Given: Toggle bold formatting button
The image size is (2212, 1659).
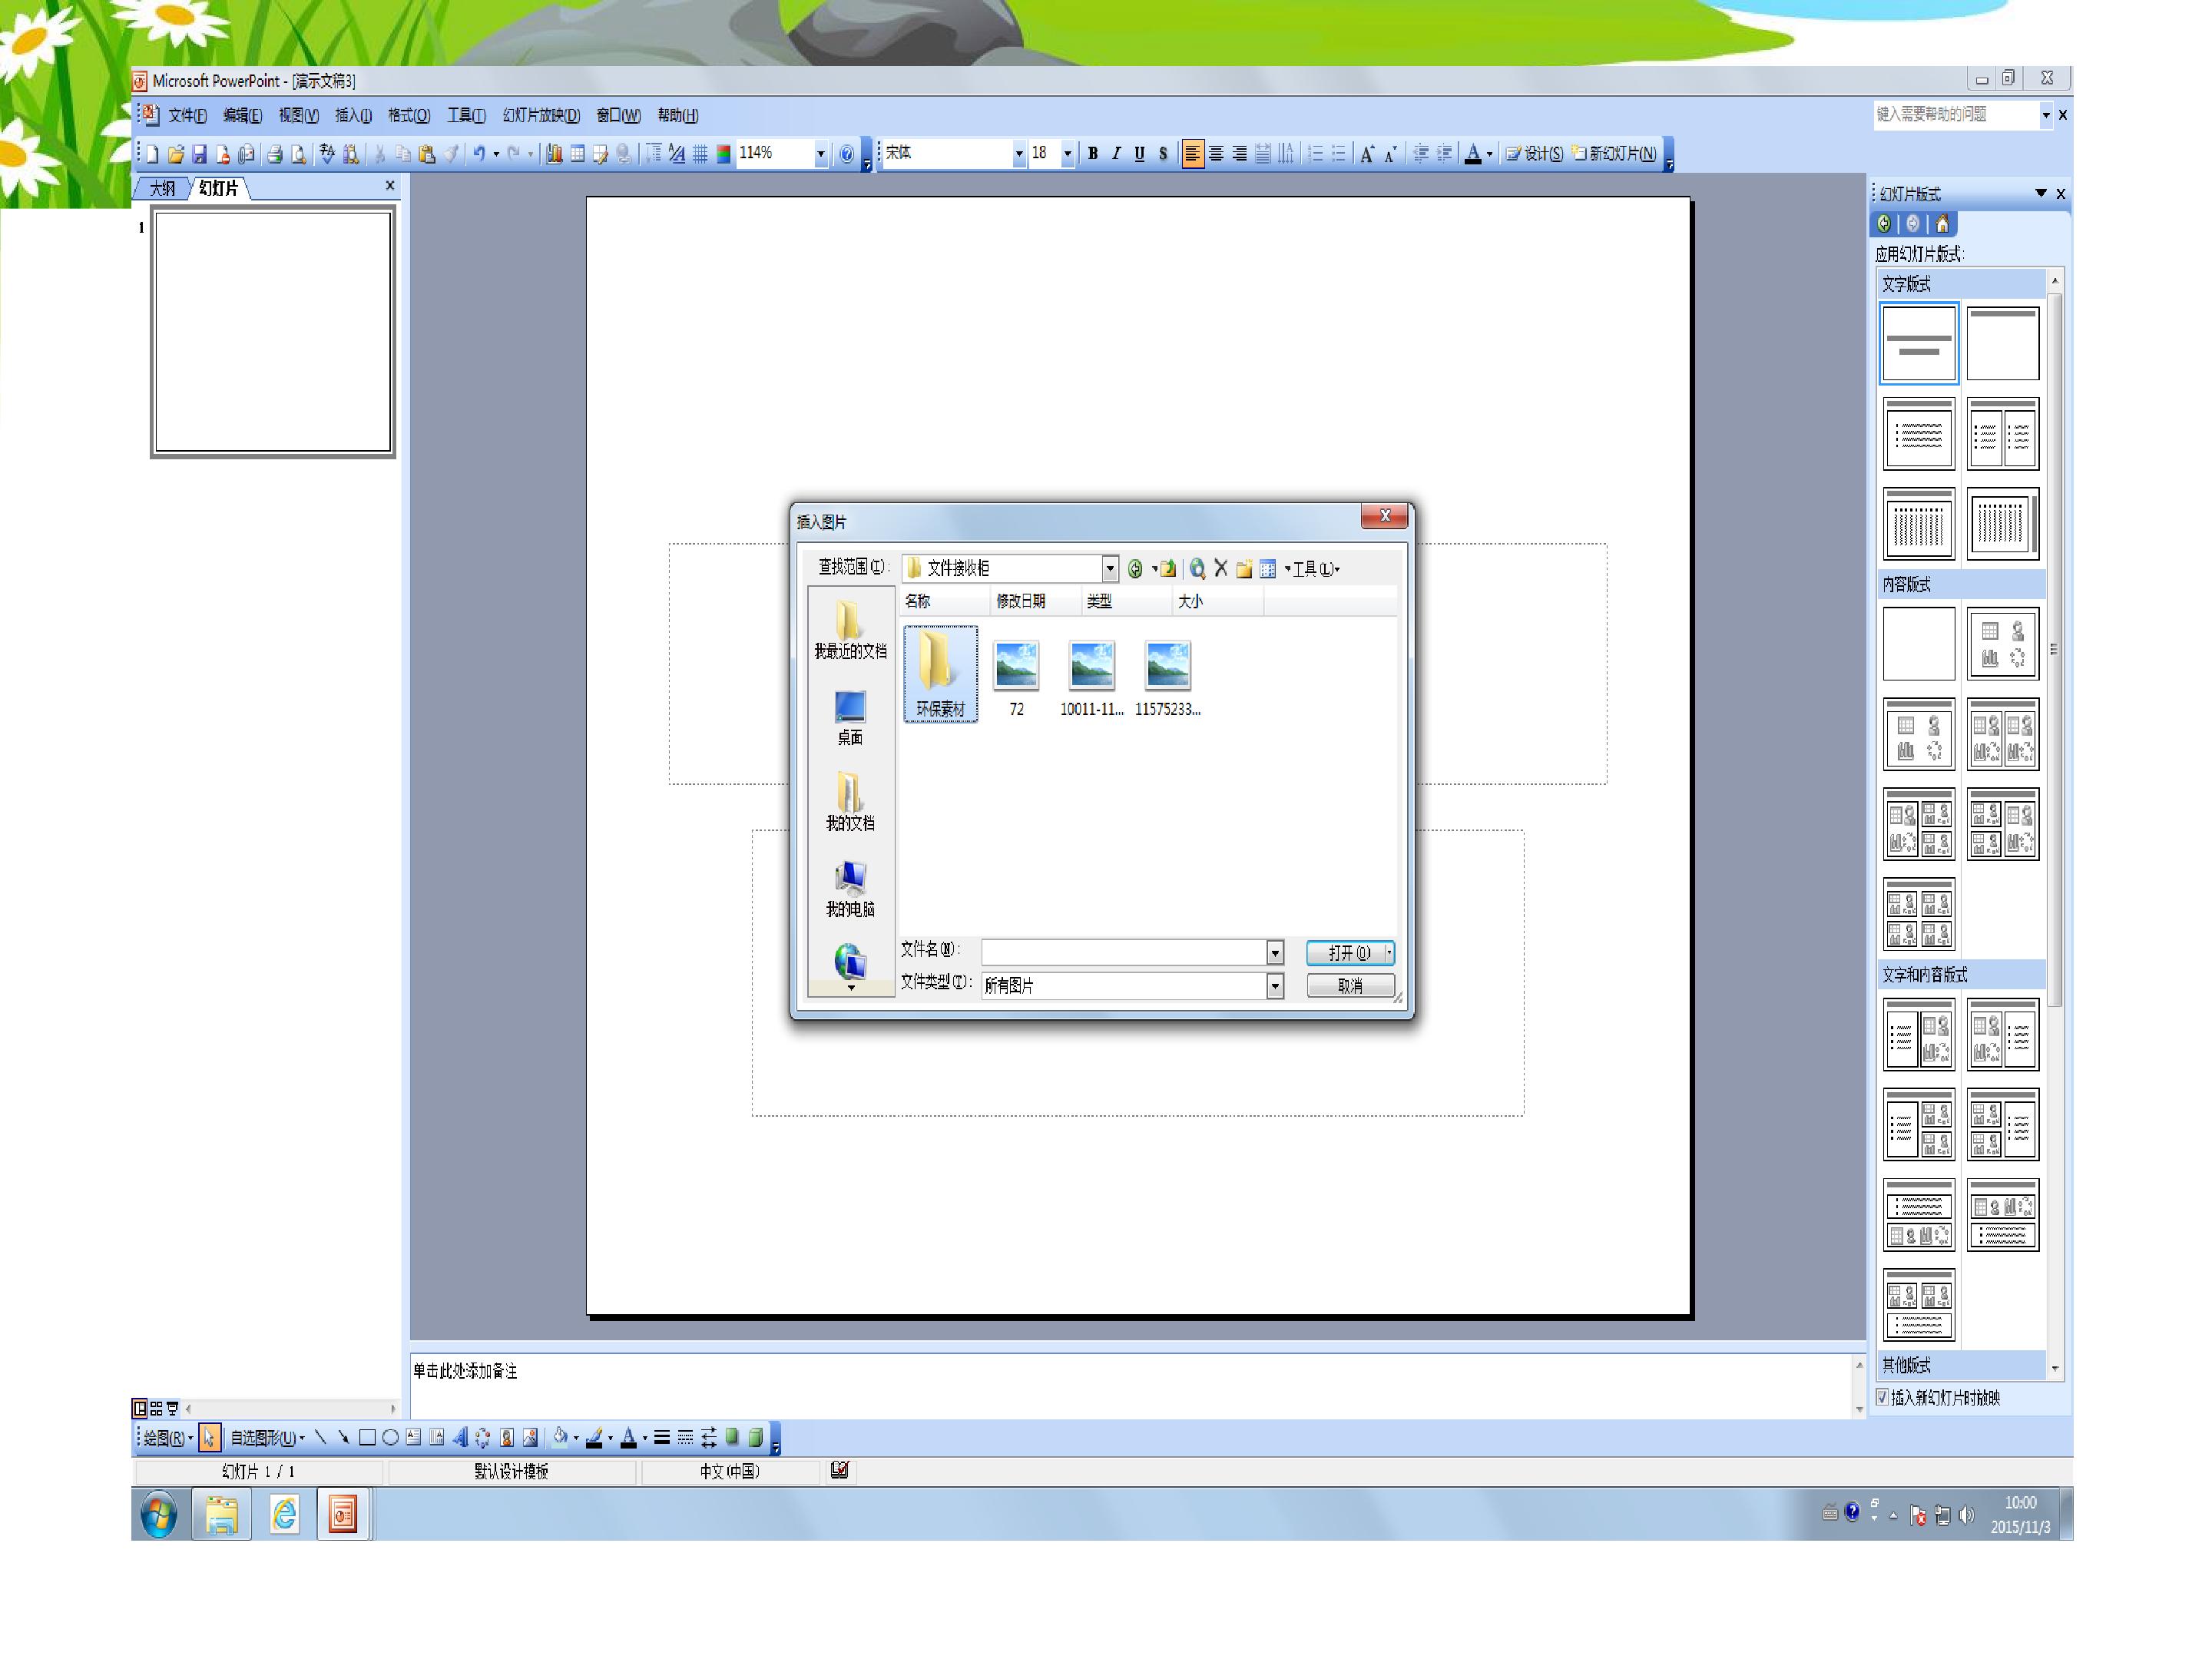Looking at the screenshot, I should click(1092, 154).
